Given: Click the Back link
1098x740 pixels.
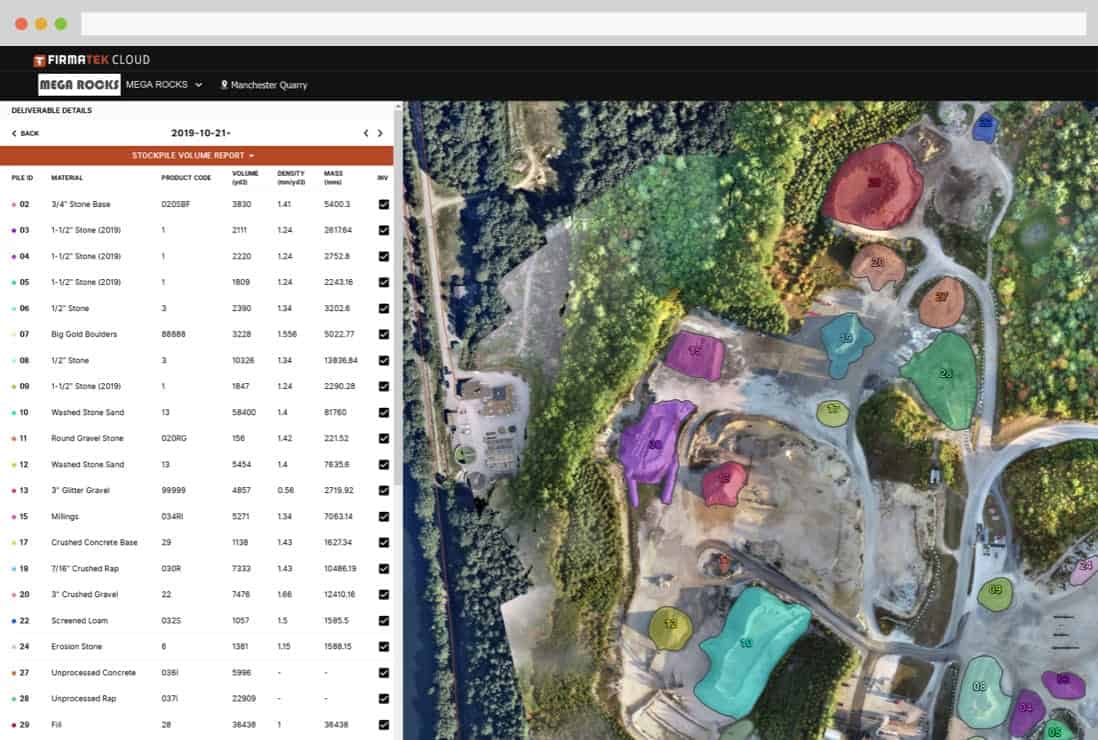Looking at the screenshot, I should coord(25,133).
